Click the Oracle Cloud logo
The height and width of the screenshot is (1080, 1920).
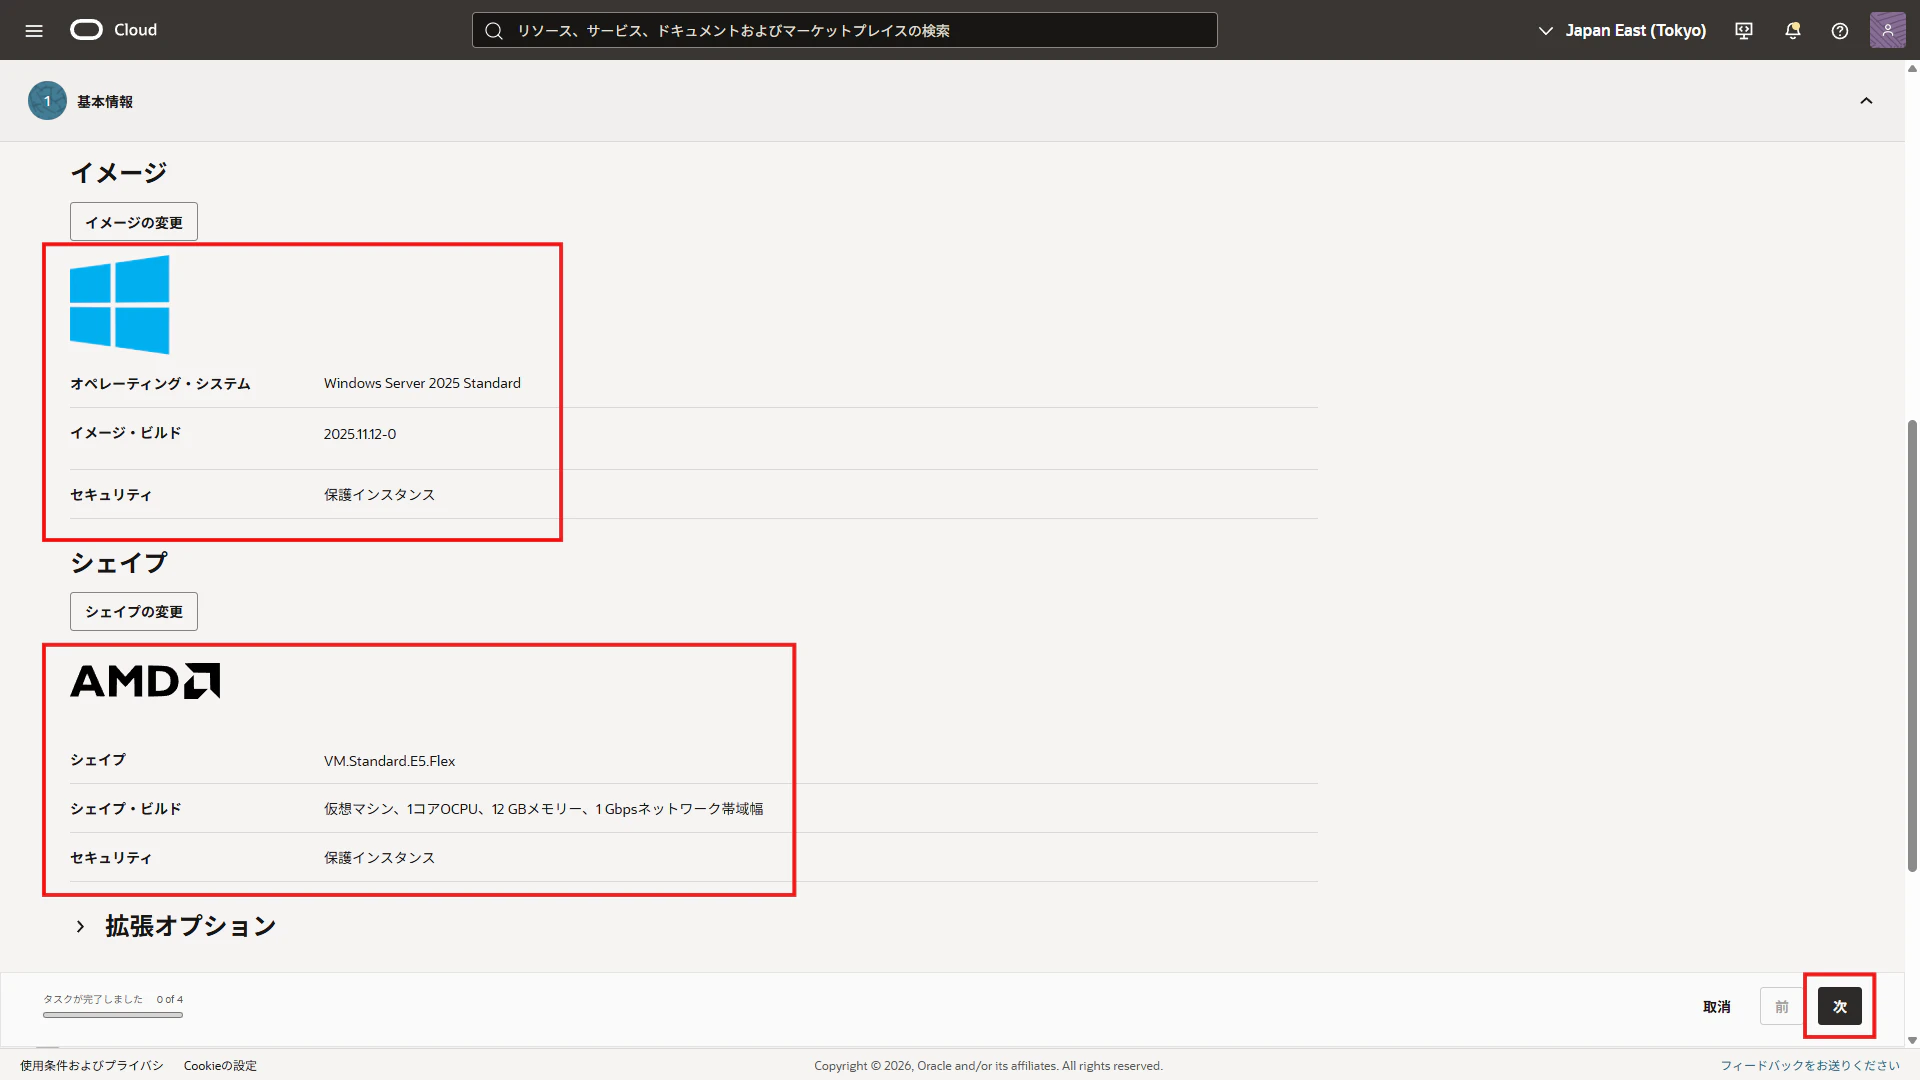pyautogui.click(x=114, y=30)
